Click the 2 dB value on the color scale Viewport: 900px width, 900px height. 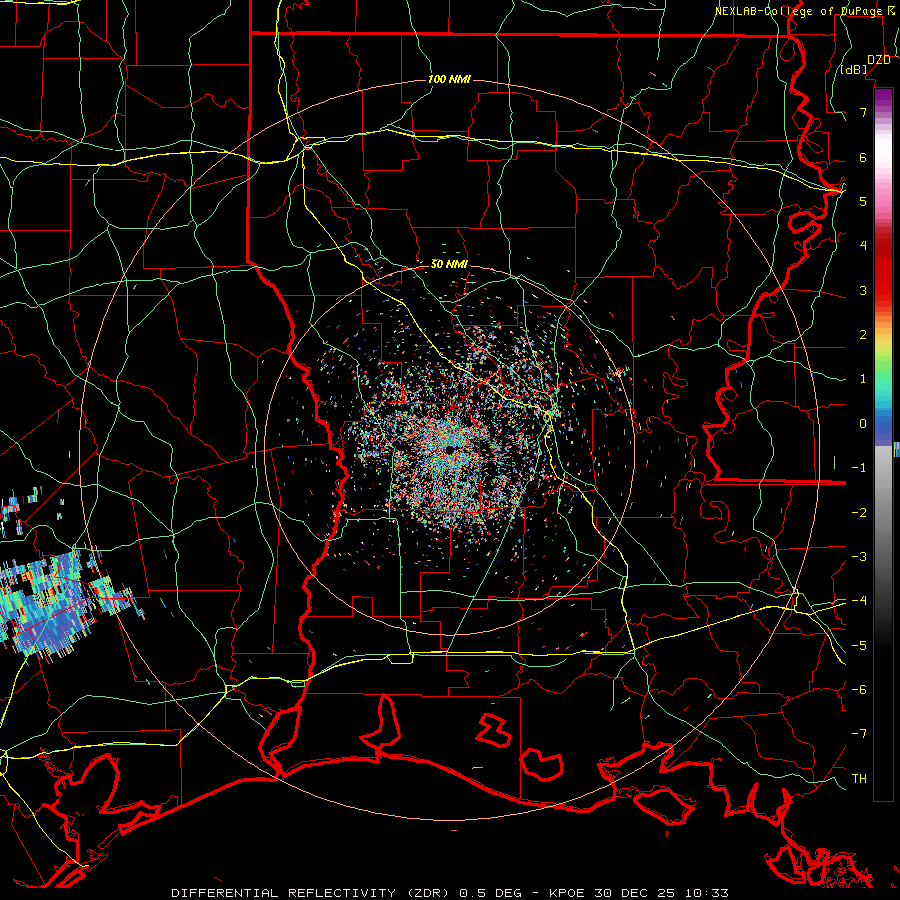(863, 335)
